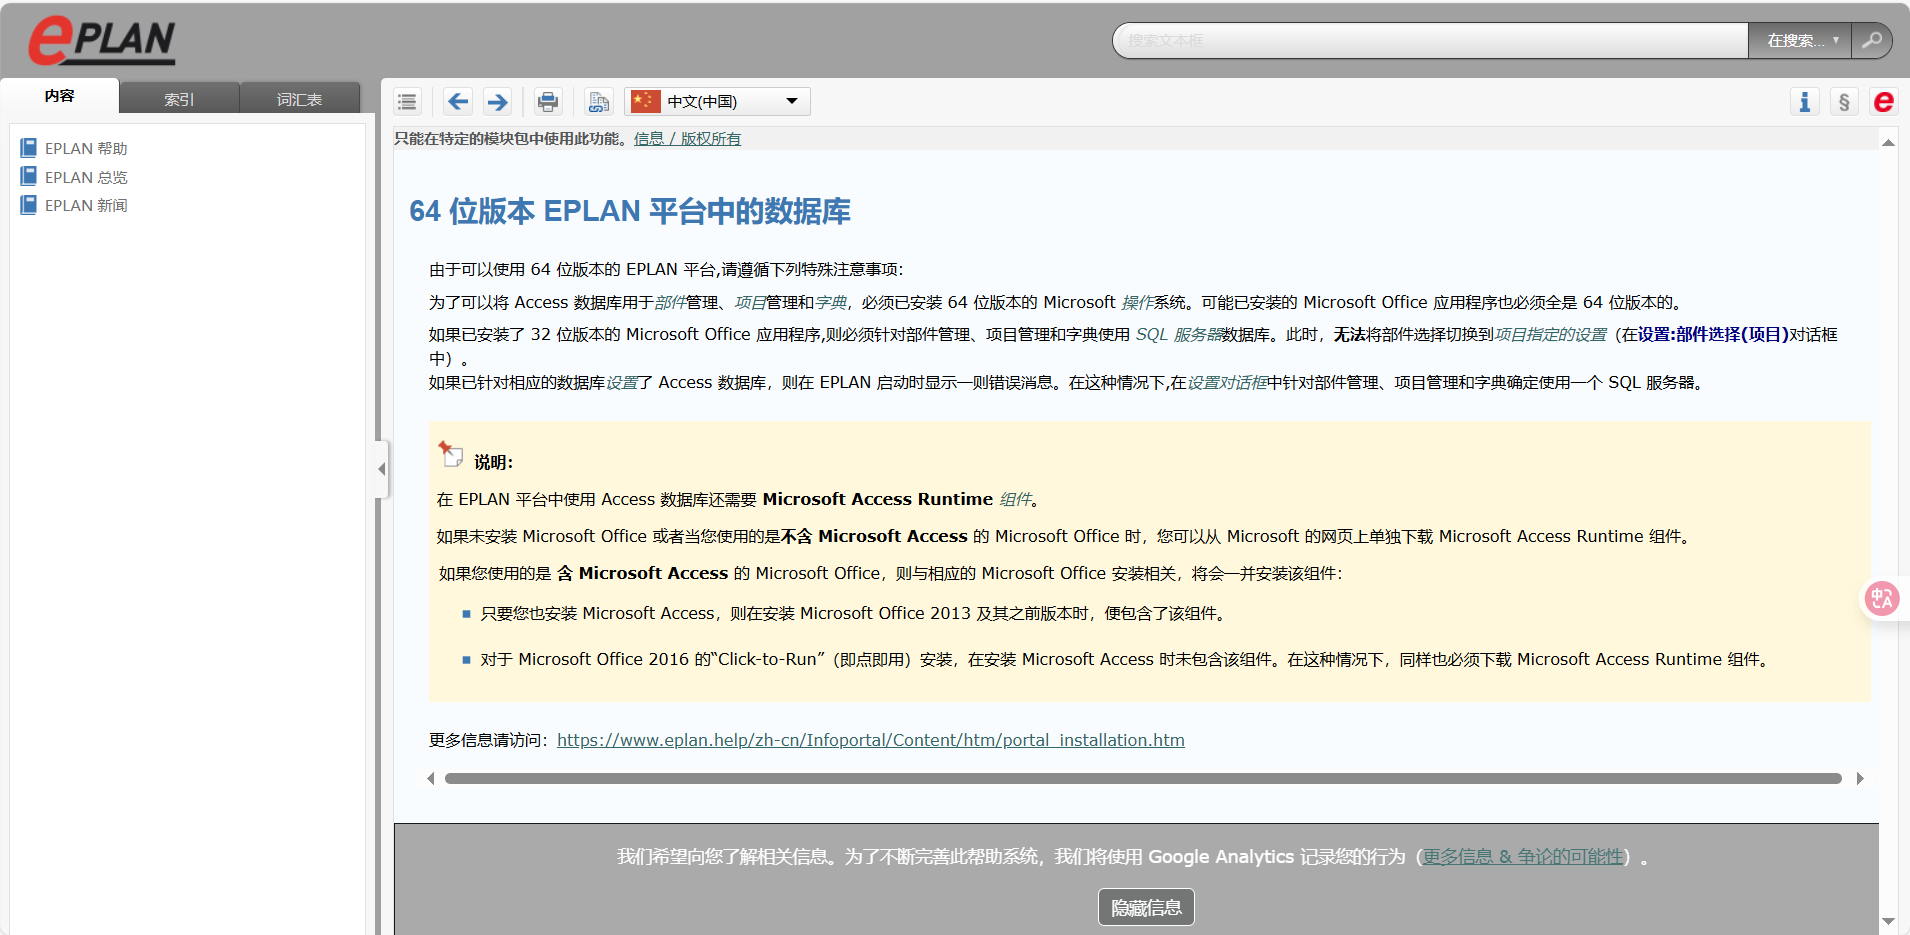Open the 项目 glossary link

750,302
